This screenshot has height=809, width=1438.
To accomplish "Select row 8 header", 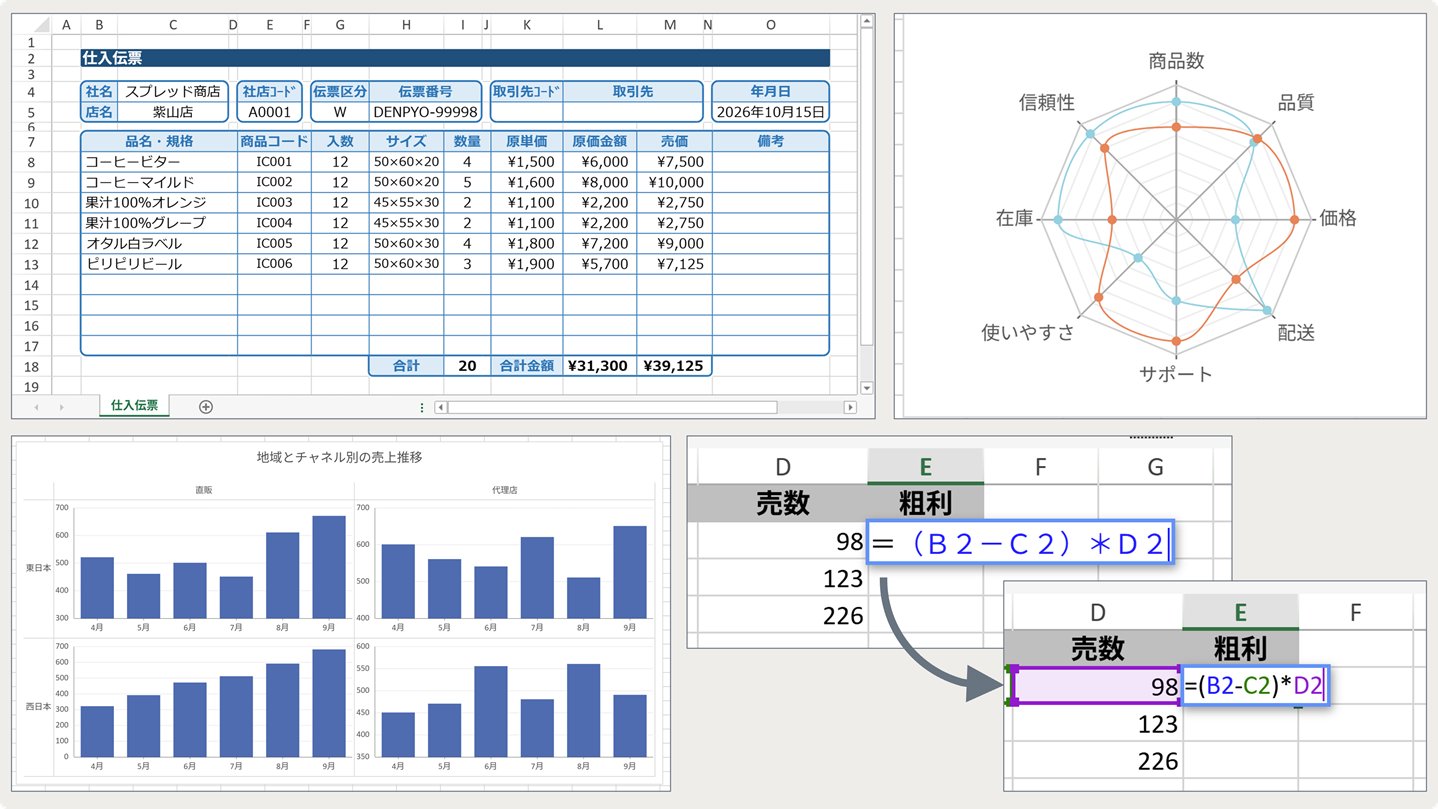I will click(x=32, y=162).
